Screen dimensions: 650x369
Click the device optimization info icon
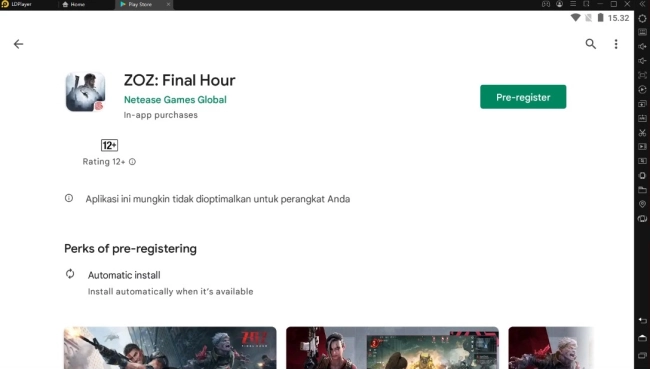click(69, 198)
